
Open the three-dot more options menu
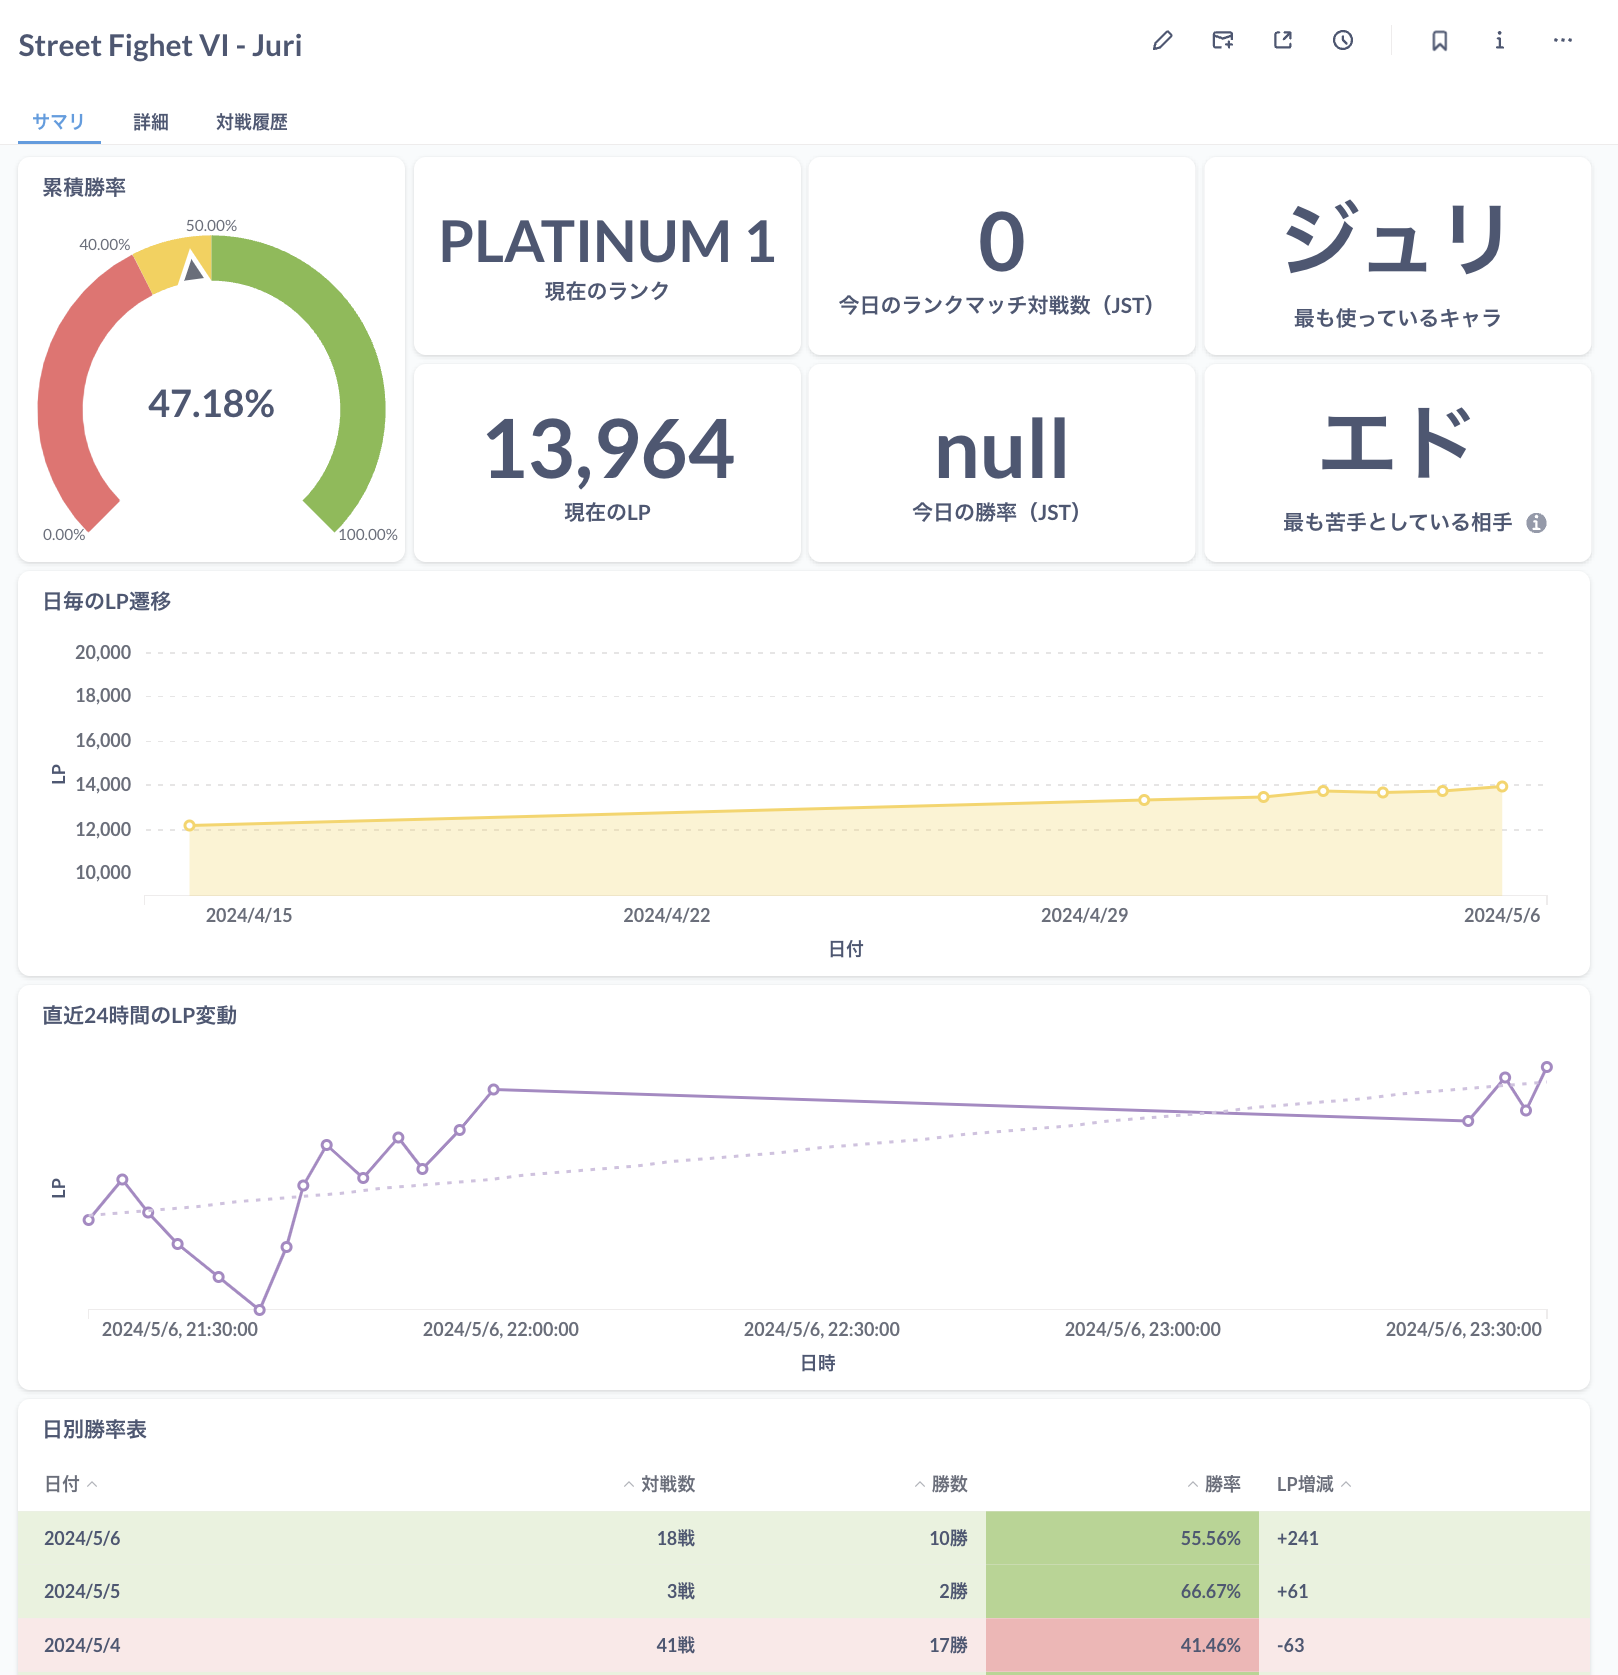click(x=1562, y=41)
